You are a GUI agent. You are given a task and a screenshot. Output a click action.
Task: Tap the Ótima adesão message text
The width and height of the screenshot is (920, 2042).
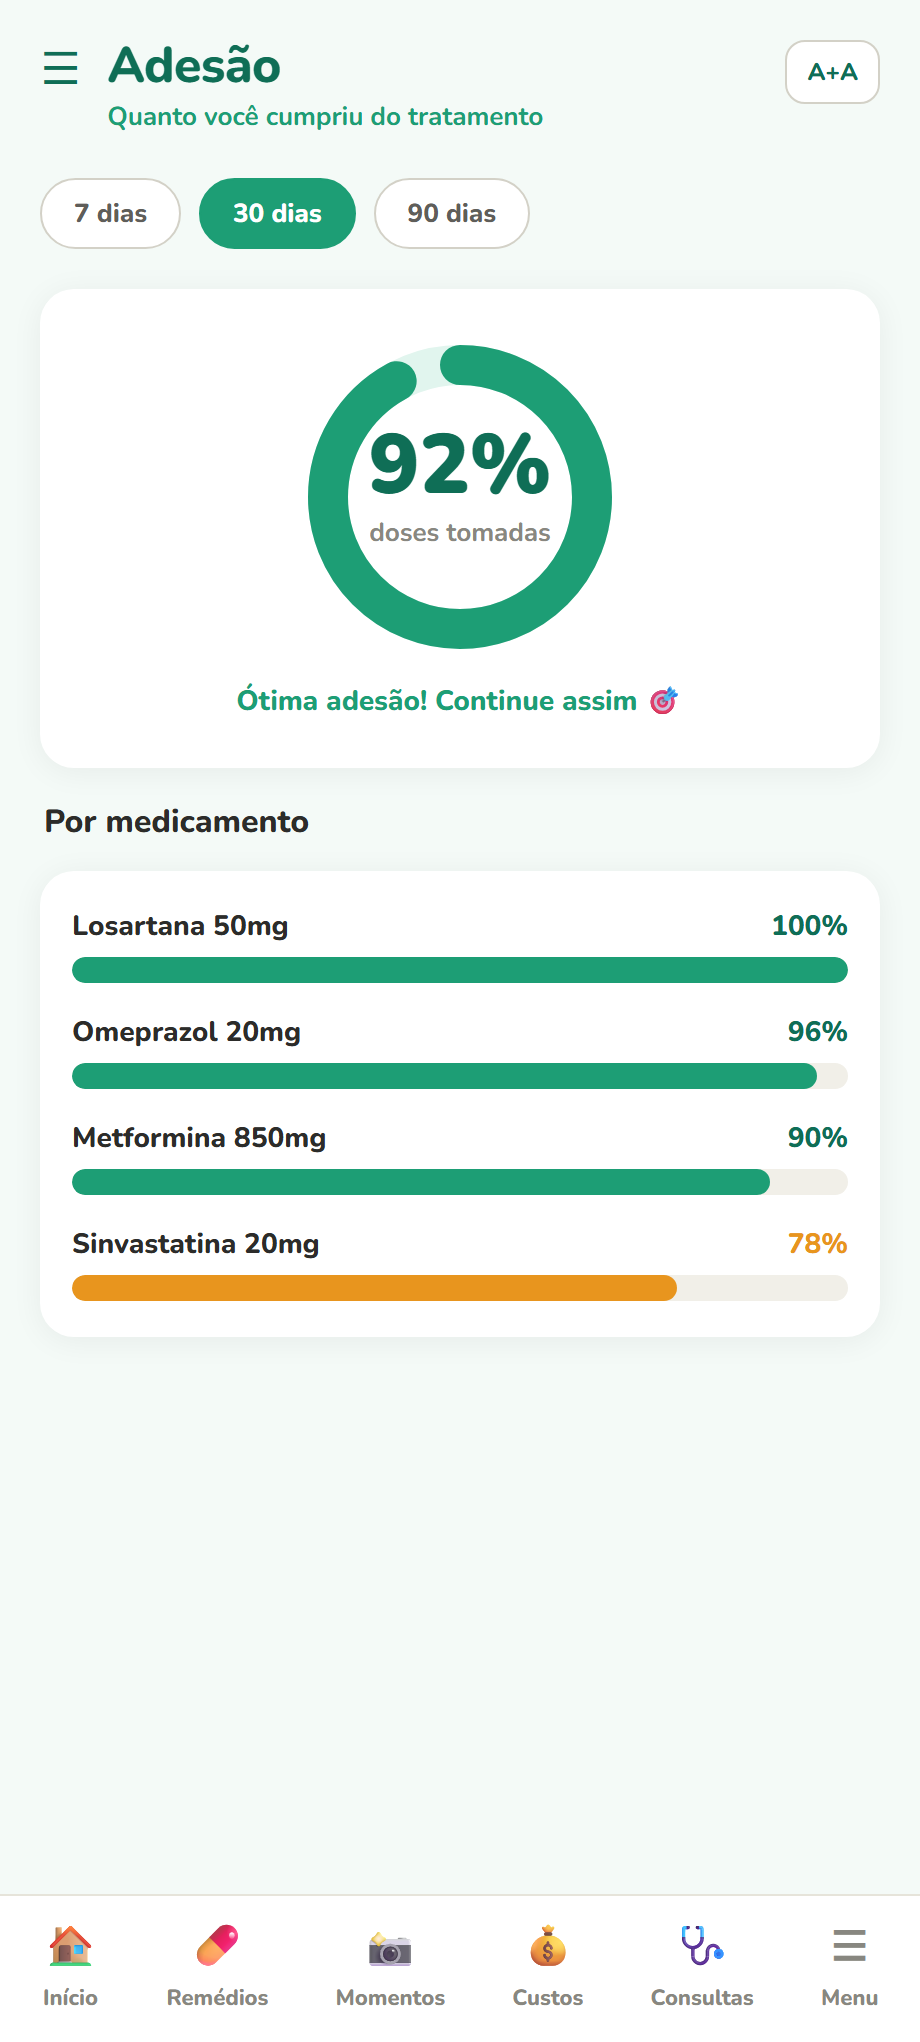pyautogui.click(x=437, y=701)
